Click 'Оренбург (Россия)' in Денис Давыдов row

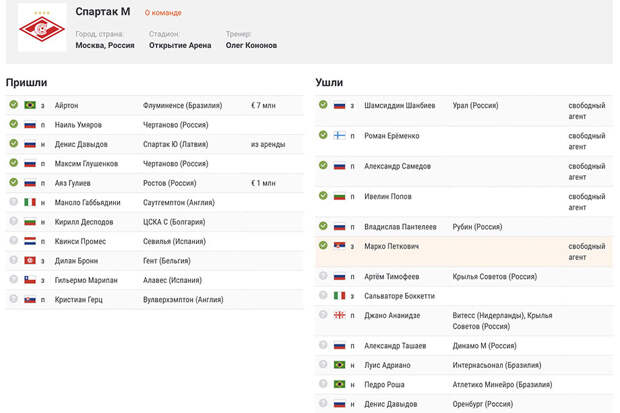click(482, 404)
